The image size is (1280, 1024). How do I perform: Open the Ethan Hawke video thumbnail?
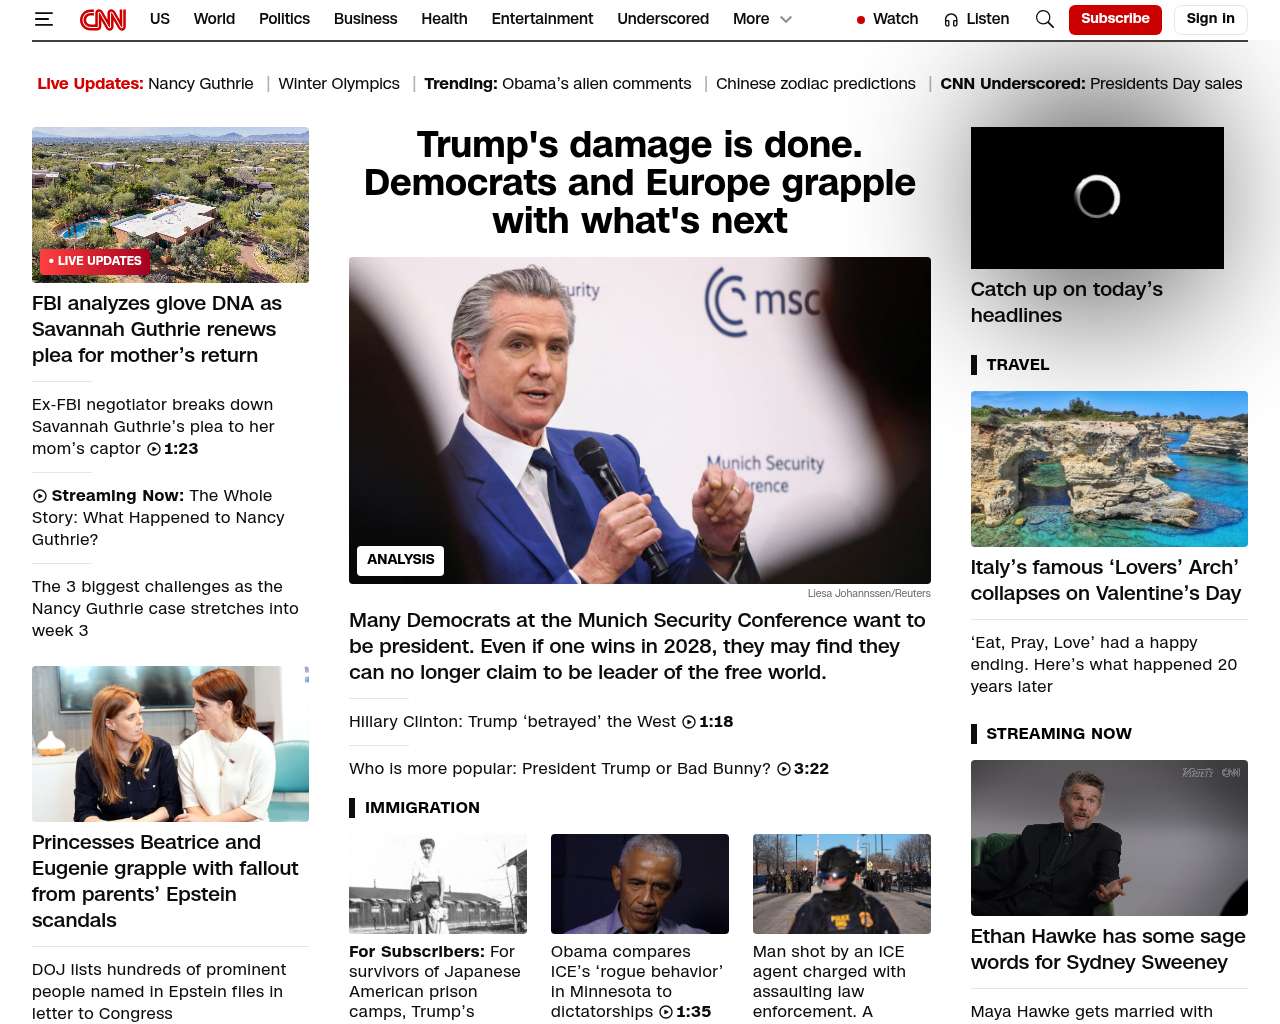click(1108, 837)
